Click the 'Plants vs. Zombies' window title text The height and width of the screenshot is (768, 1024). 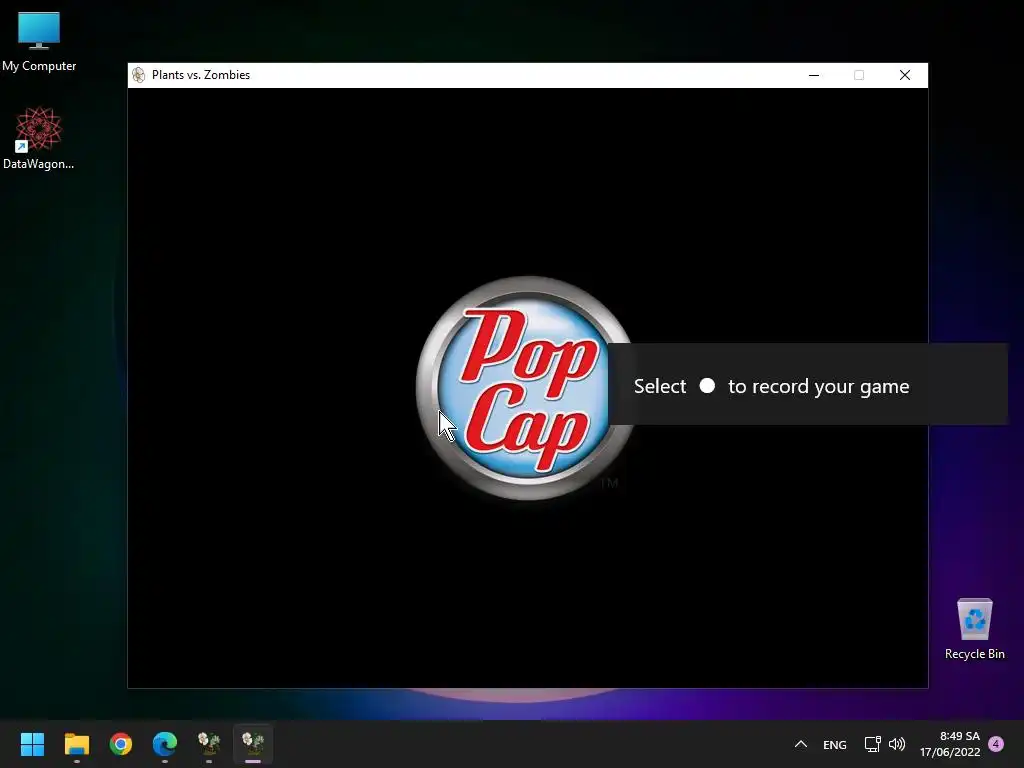point(200,75)
